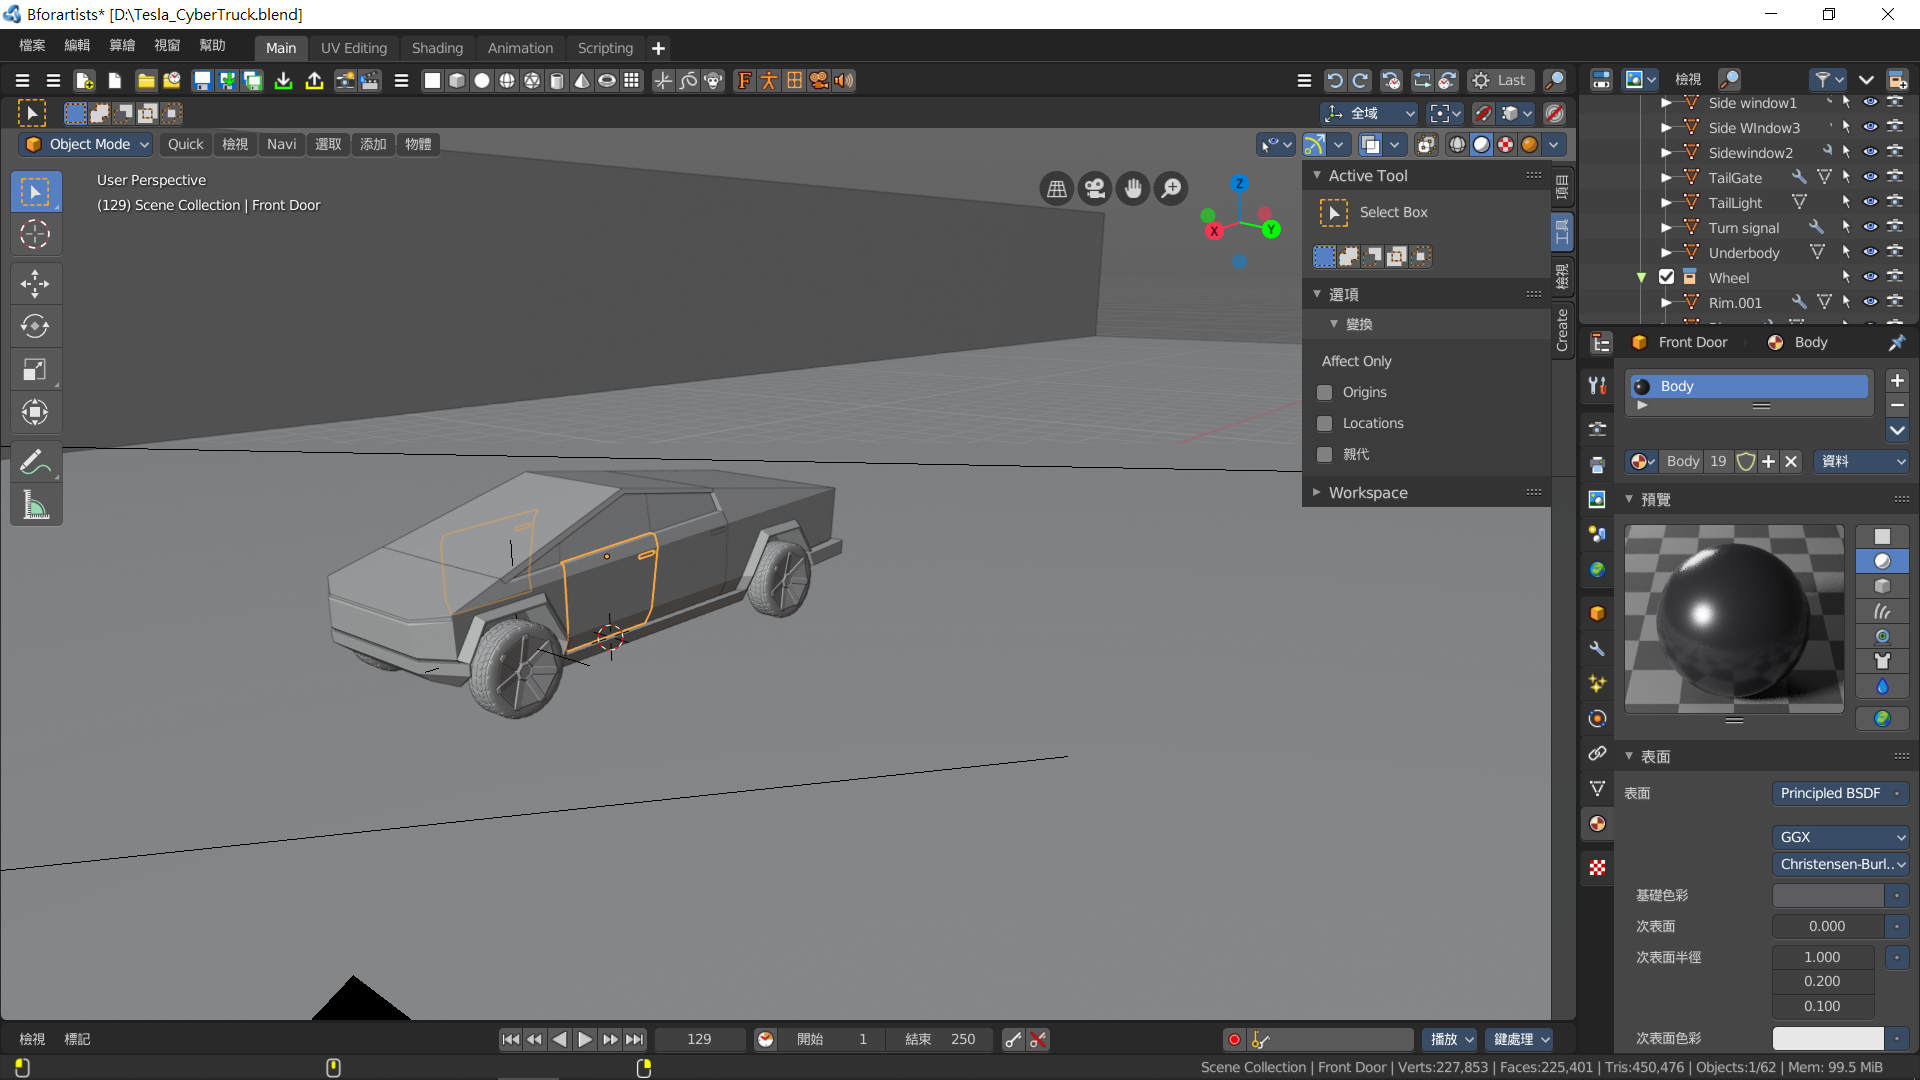Open the GGX distribution dropdown

tap(1840, 837)
